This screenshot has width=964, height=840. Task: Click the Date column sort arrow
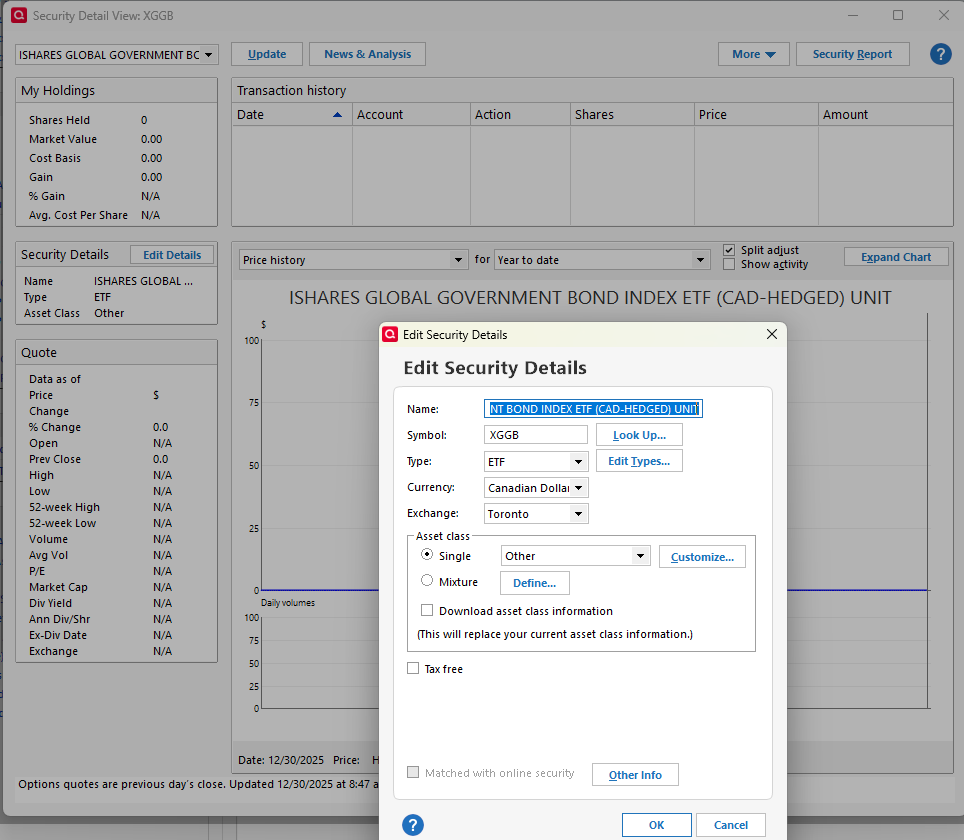[x=337, y=115]
